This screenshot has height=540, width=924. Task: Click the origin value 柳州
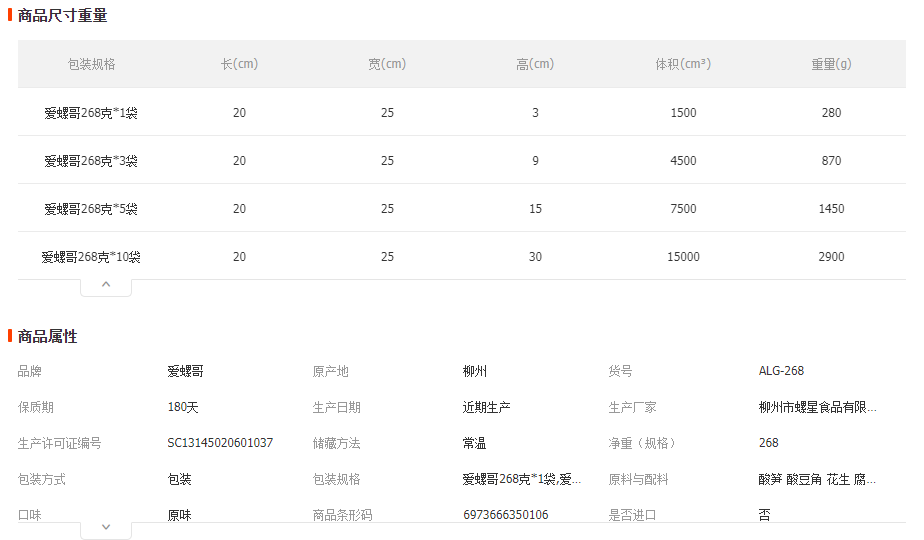(x=475, y=371)
